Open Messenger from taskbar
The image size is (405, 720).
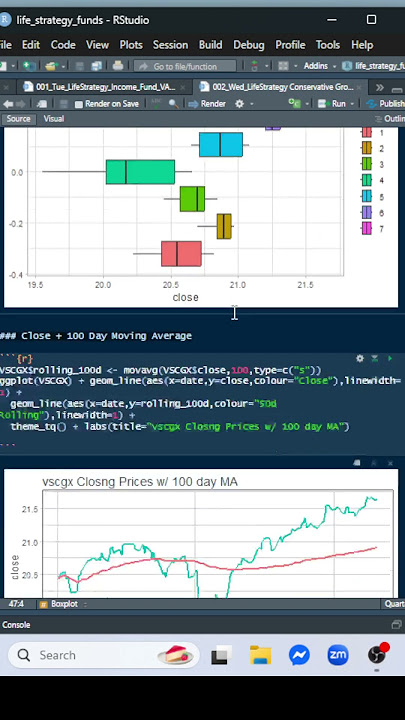point(299,655)
